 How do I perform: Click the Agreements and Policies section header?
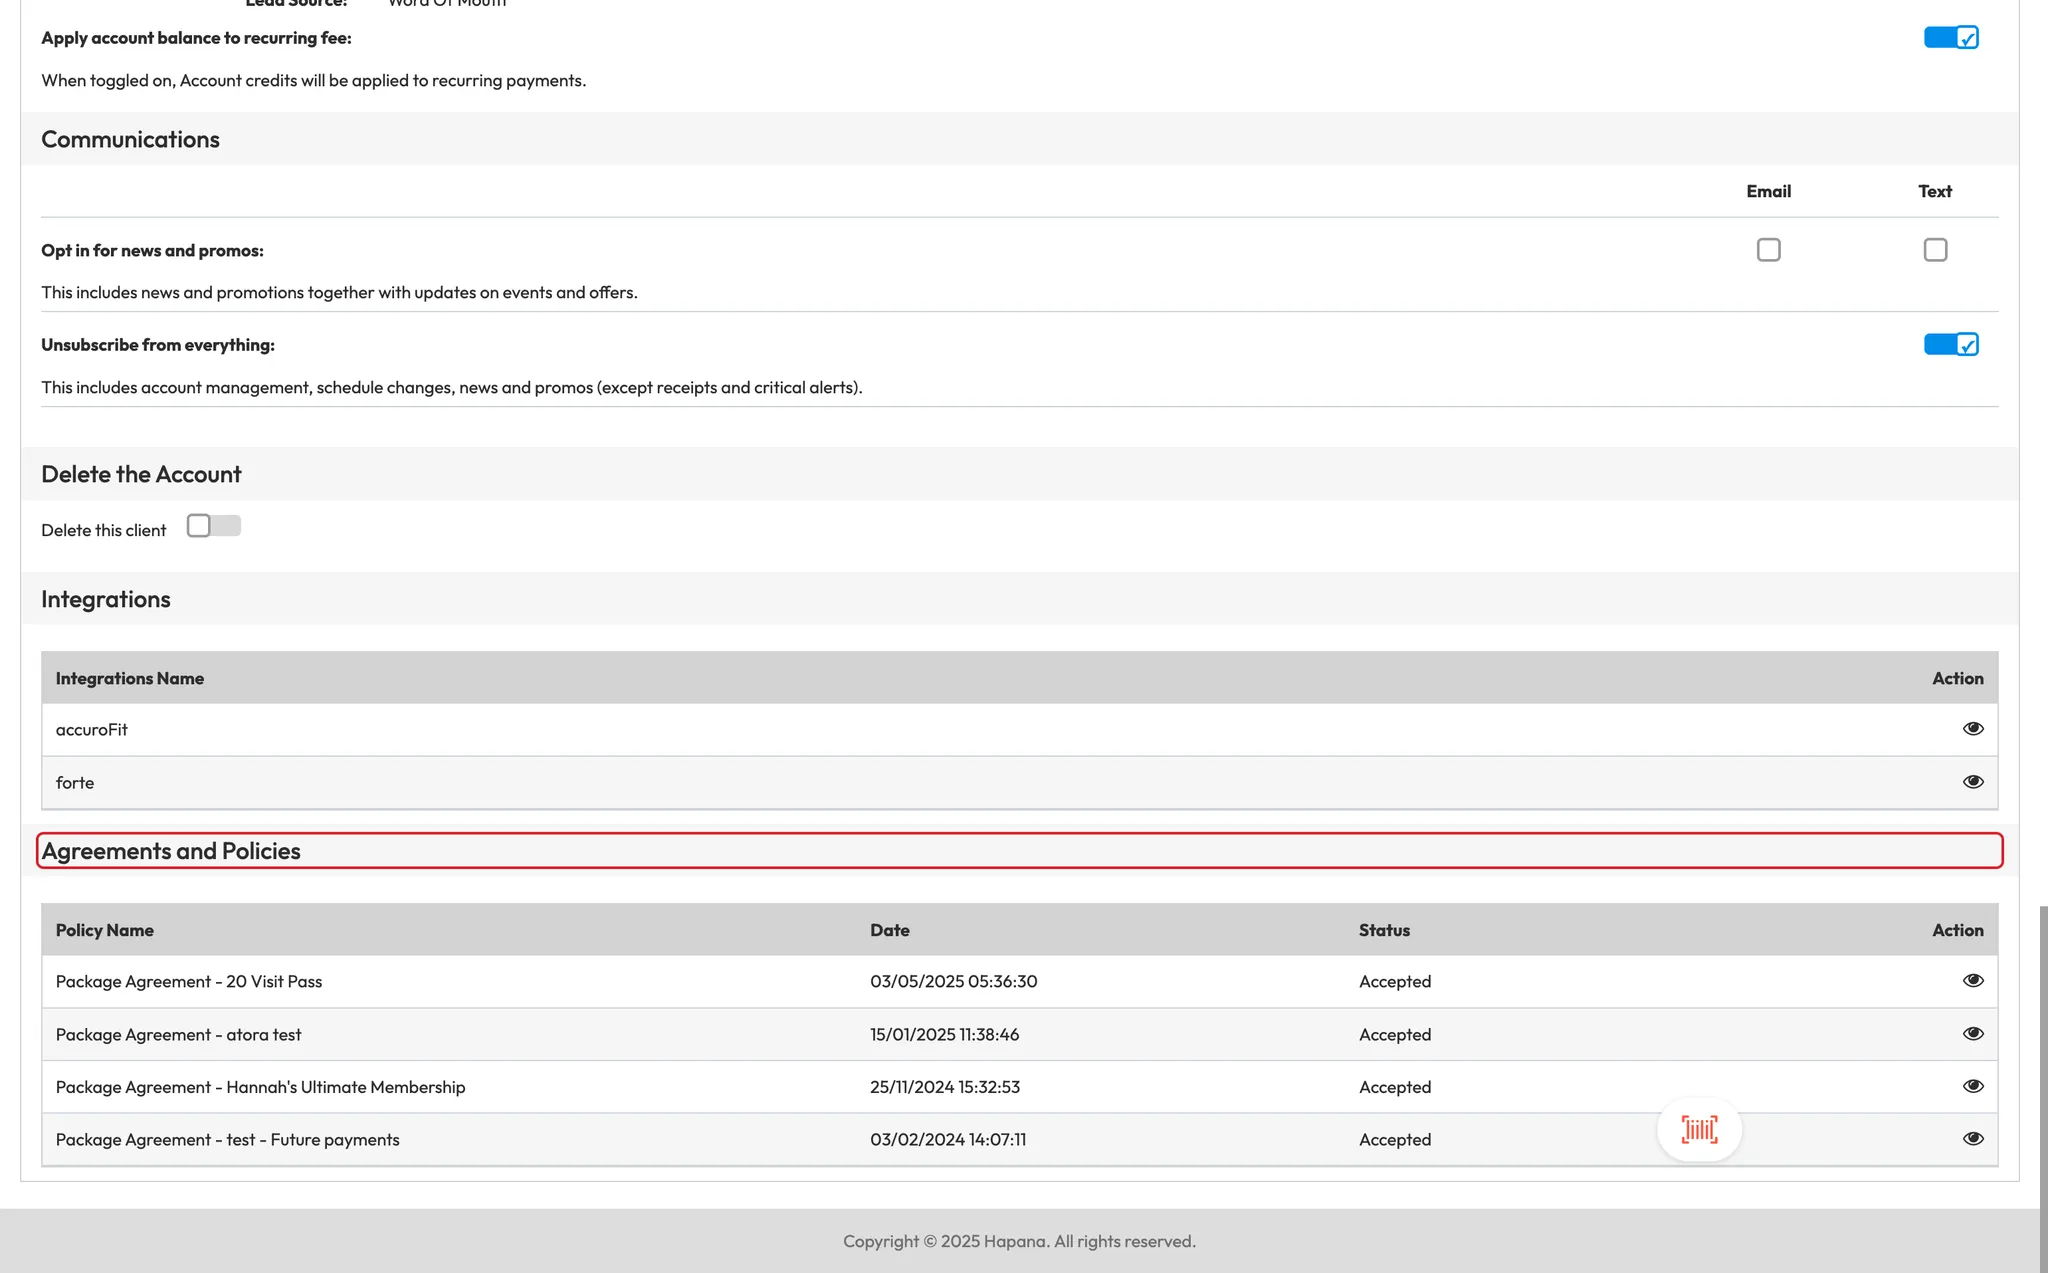(x=171, y=851)
